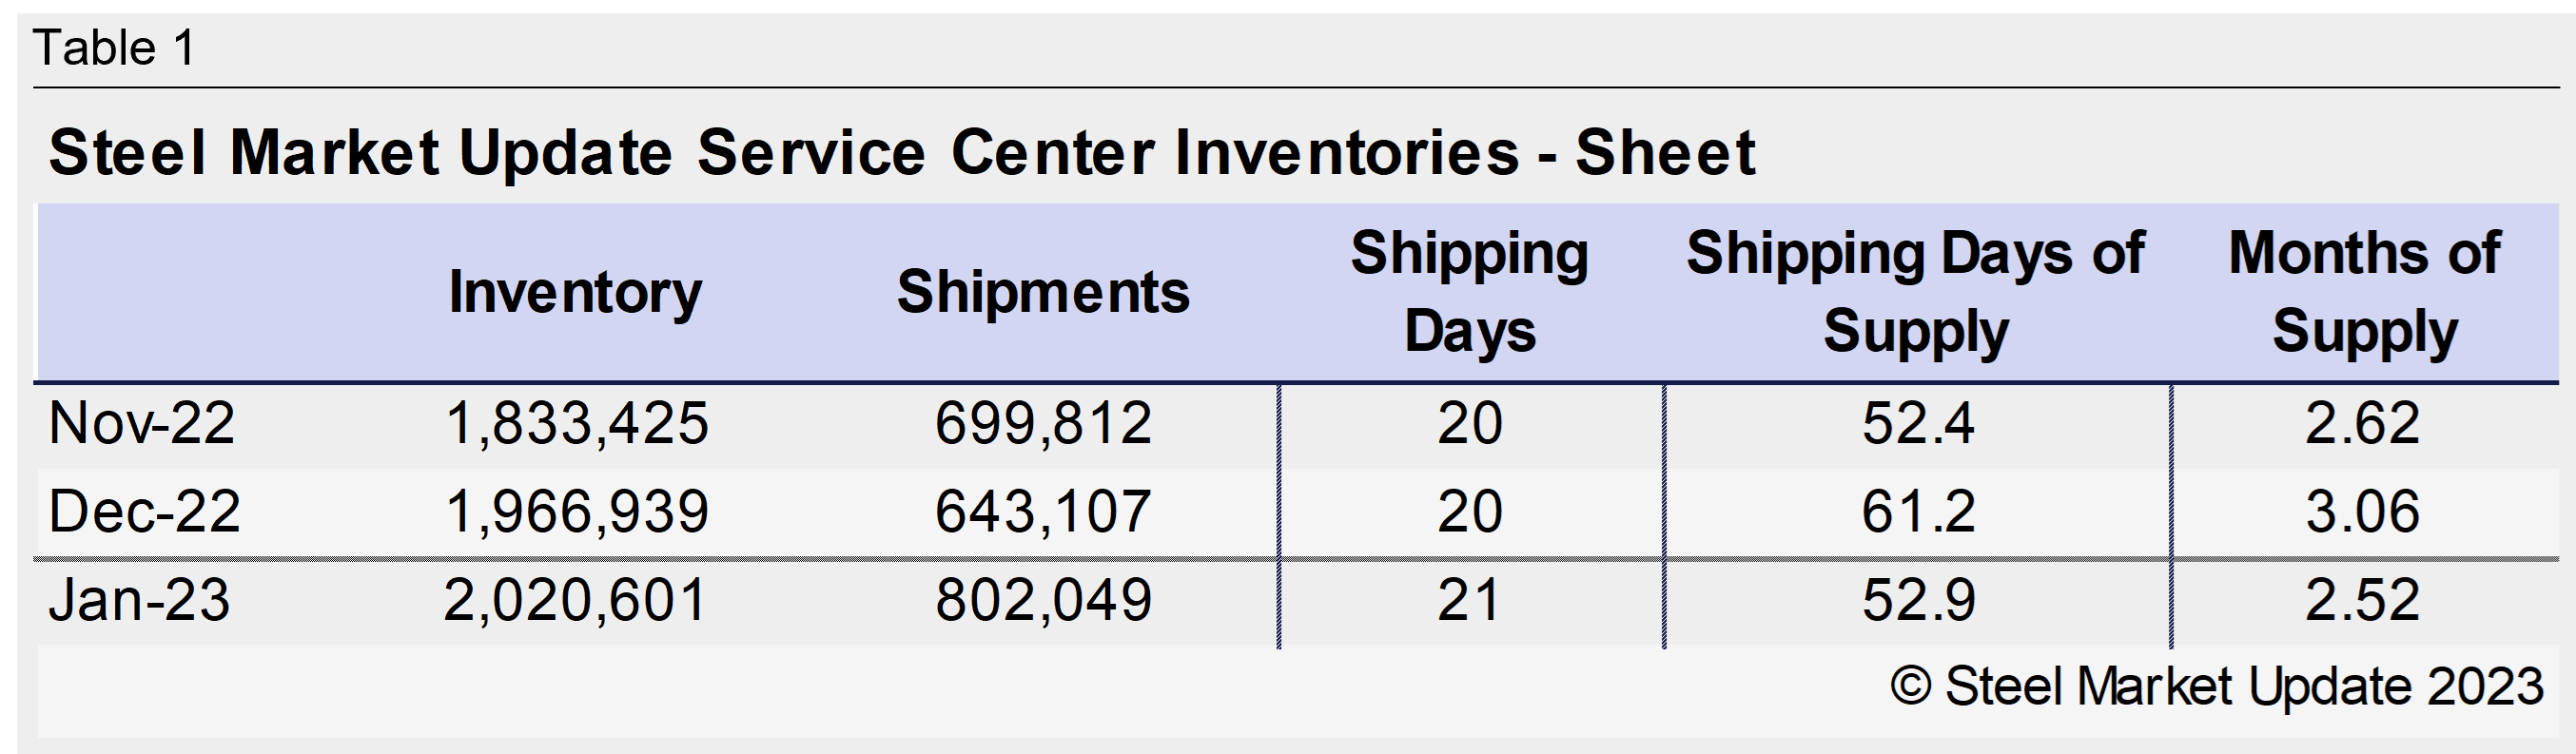Click the Dec-22 shipments value 643,107

click(x=1043, y=511)
